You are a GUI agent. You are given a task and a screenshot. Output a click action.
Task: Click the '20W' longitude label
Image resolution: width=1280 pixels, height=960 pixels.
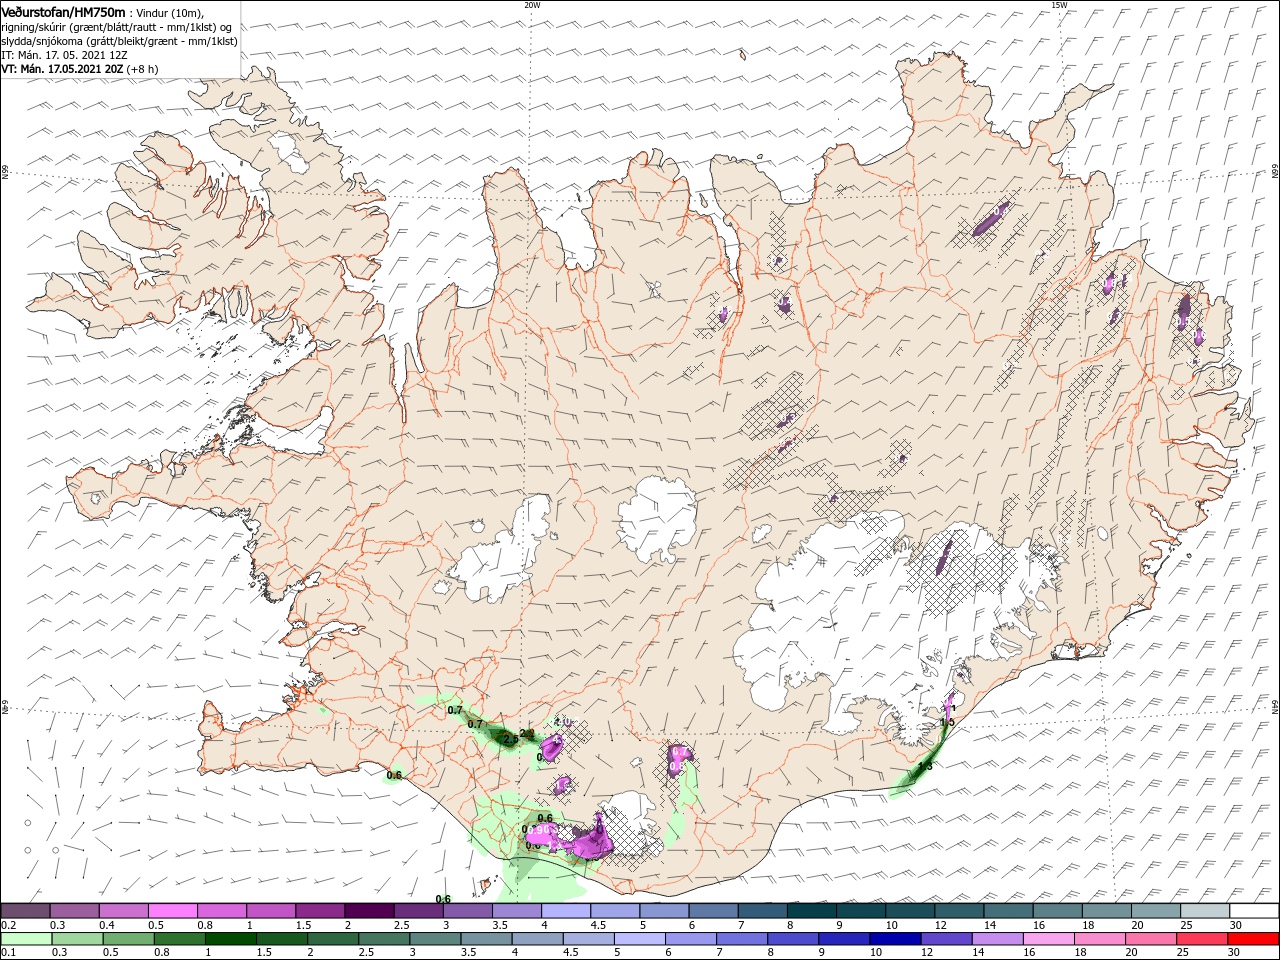tap(532, 5)
